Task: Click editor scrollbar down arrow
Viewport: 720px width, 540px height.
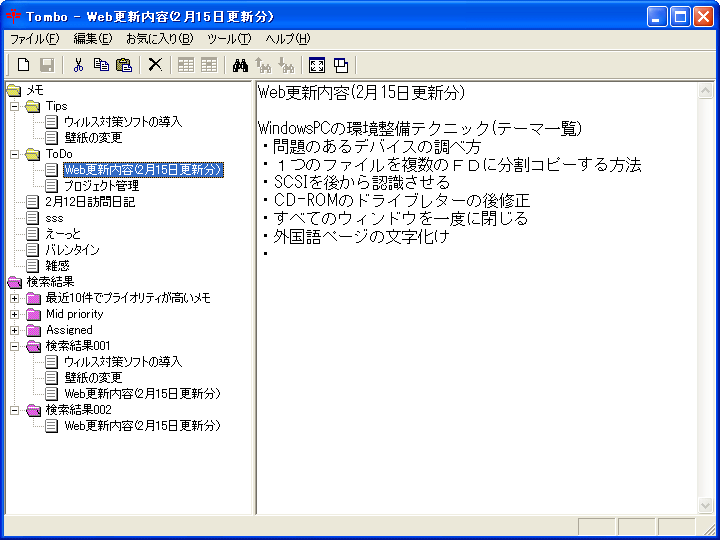Action: click(x=705, y=505)
